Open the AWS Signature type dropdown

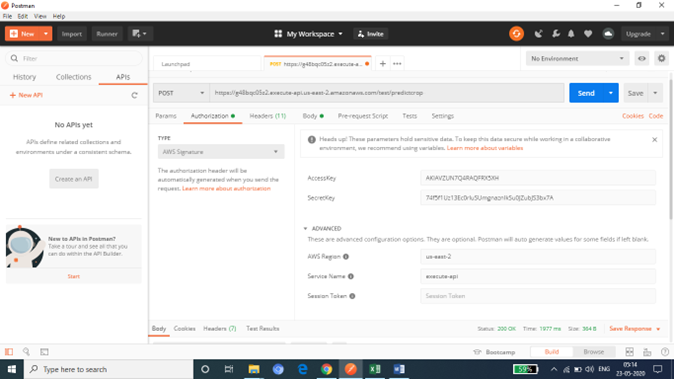(x=221, y=152)
